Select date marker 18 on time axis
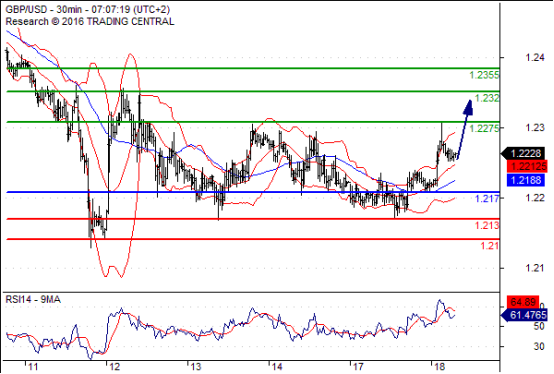Screen dimensions: 554x374 pos(439,367)
